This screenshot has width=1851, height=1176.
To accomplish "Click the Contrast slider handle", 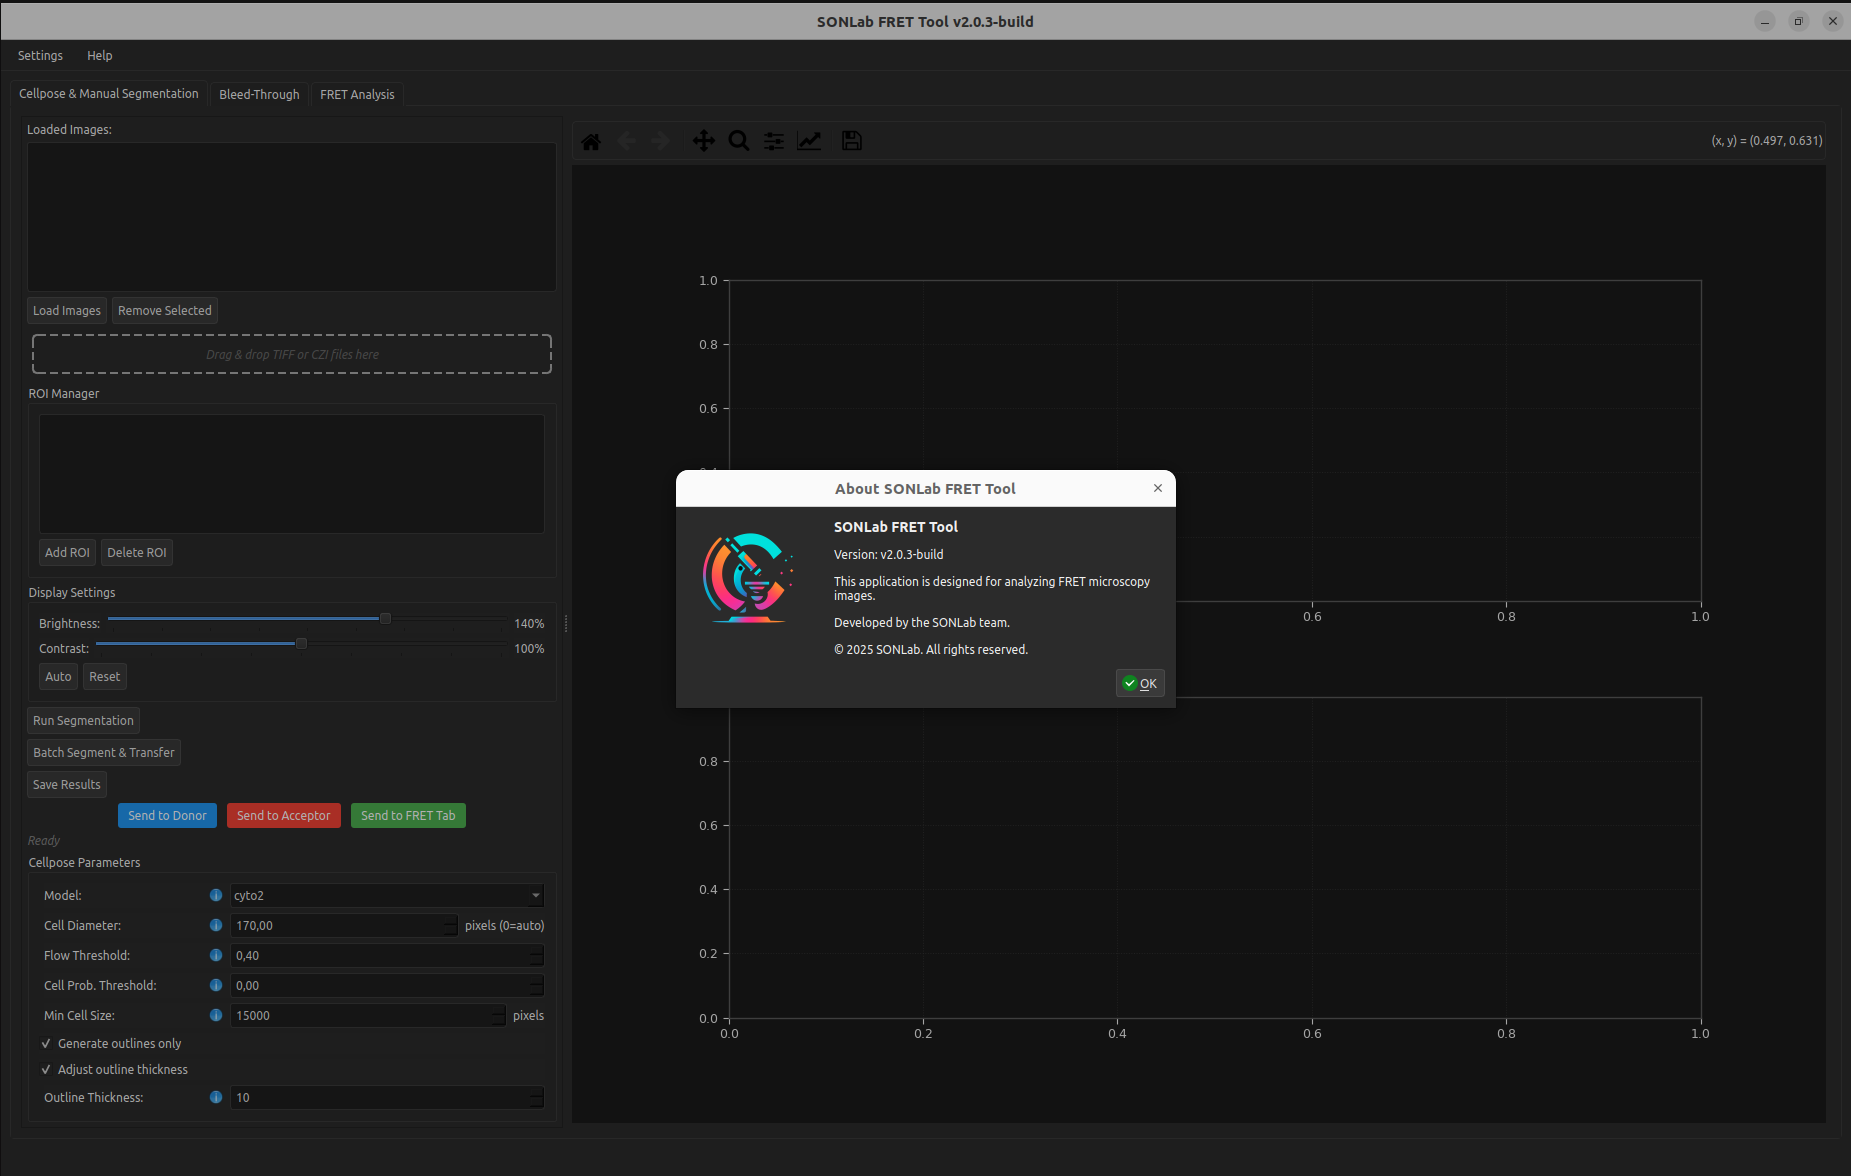I will coord(301,644).
